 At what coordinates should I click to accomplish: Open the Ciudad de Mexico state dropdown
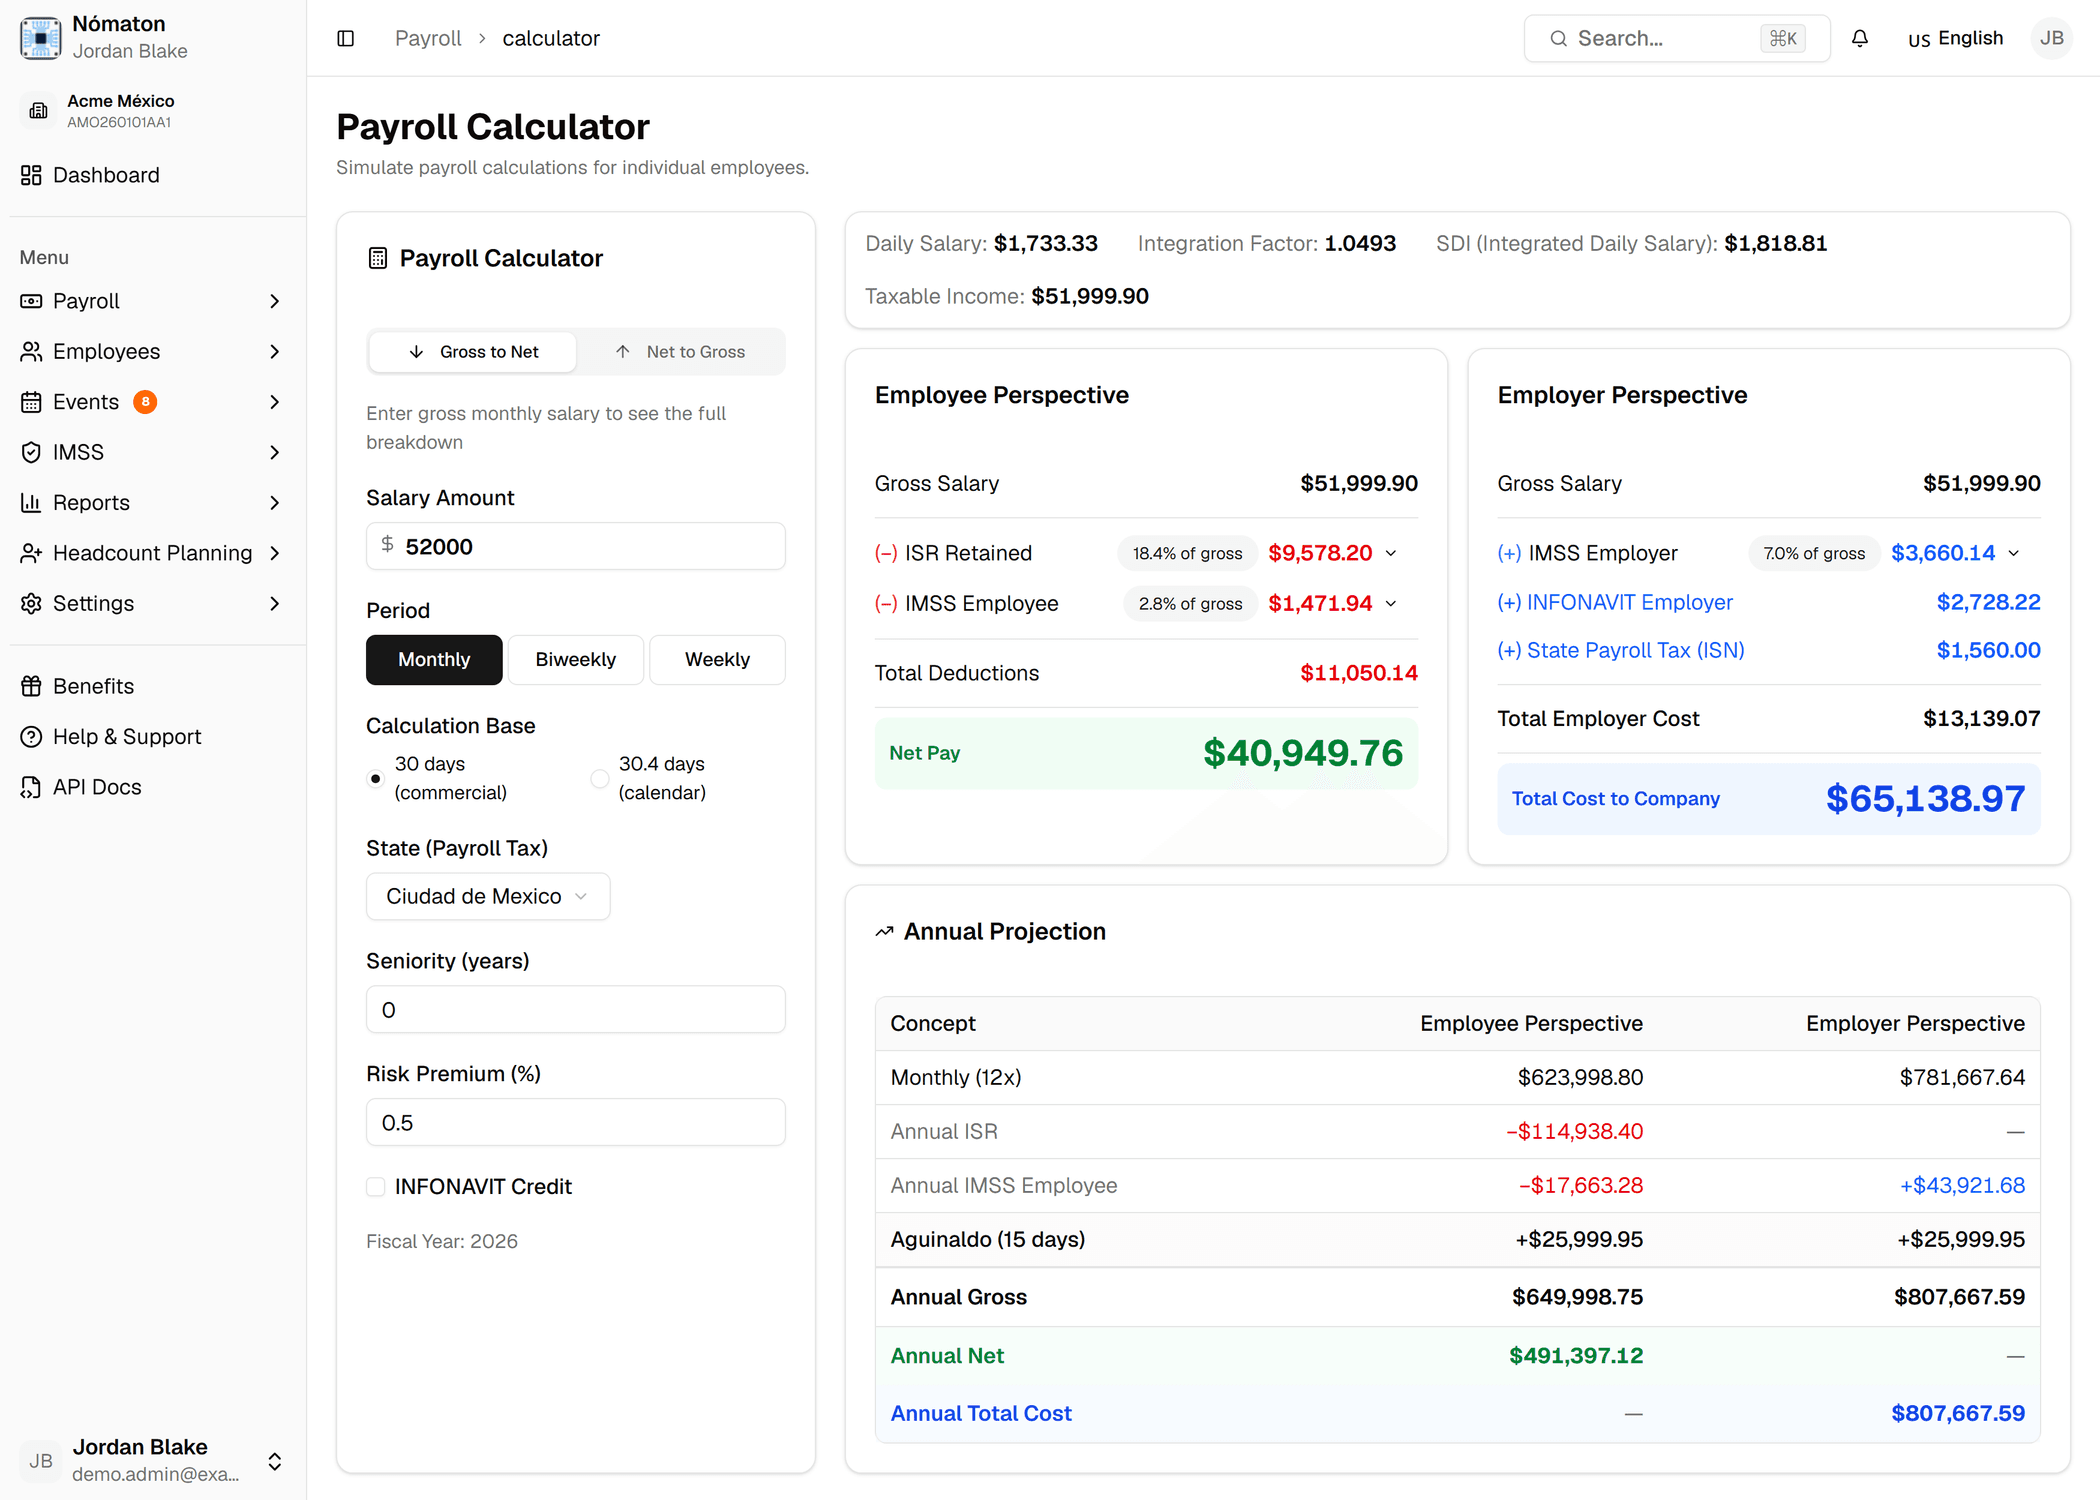click(x=488, y=896)
